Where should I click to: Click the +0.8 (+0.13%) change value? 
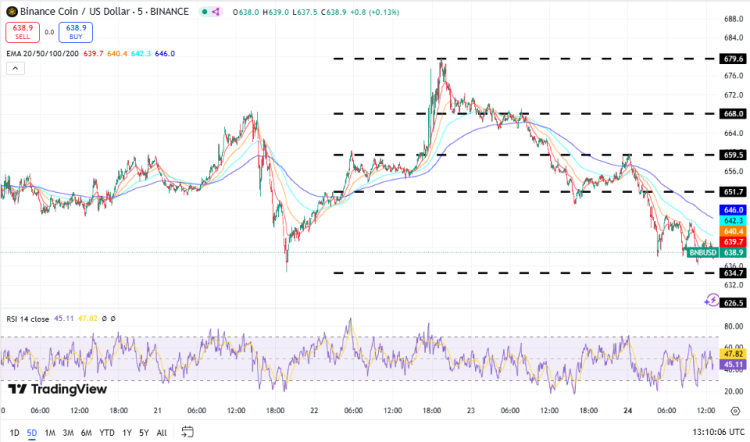(375, 12)
